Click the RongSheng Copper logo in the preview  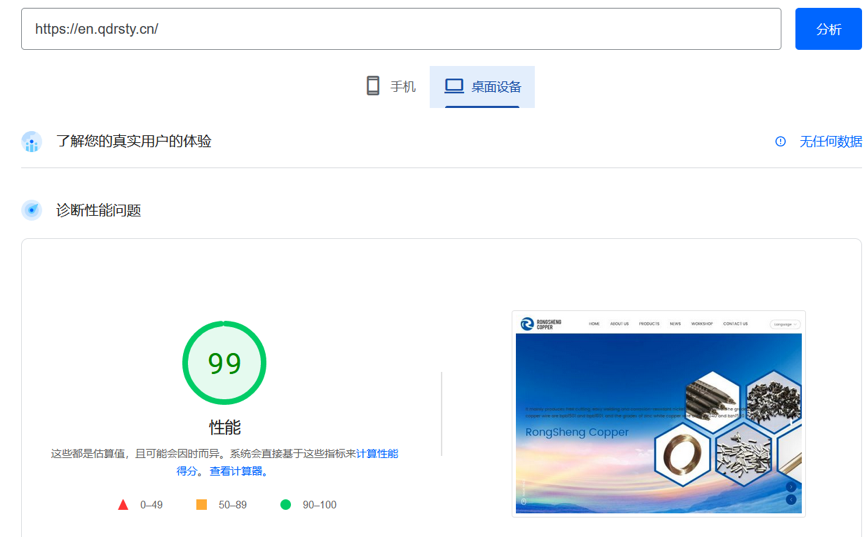[x=541, y=324]
